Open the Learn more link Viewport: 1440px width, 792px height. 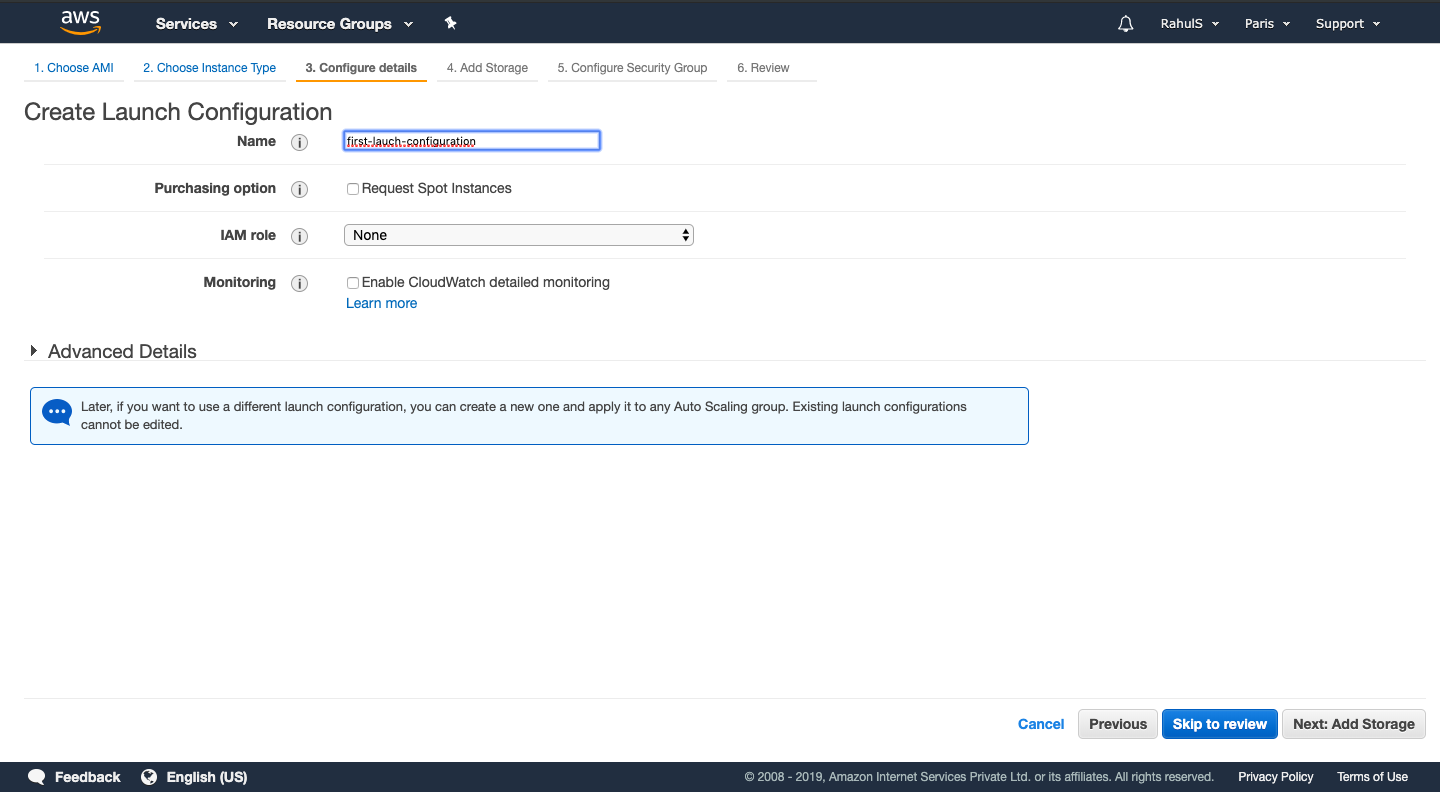[x=381, y=303]
